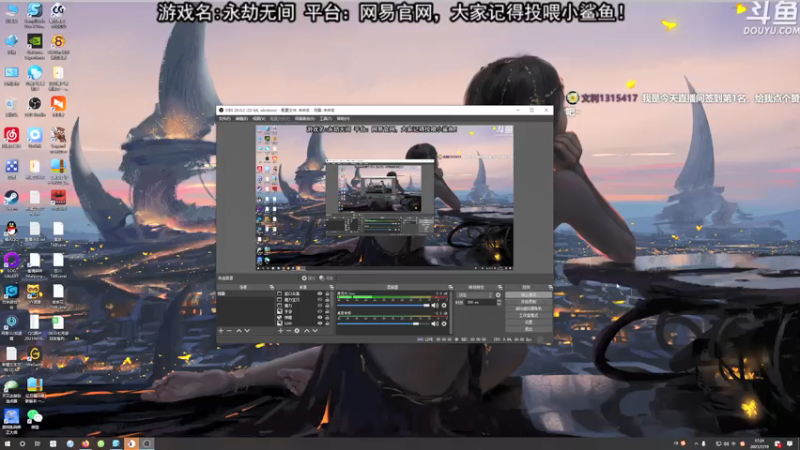Open 设置 from the Controls panel
Screen dimensions: 800x450
528,322
